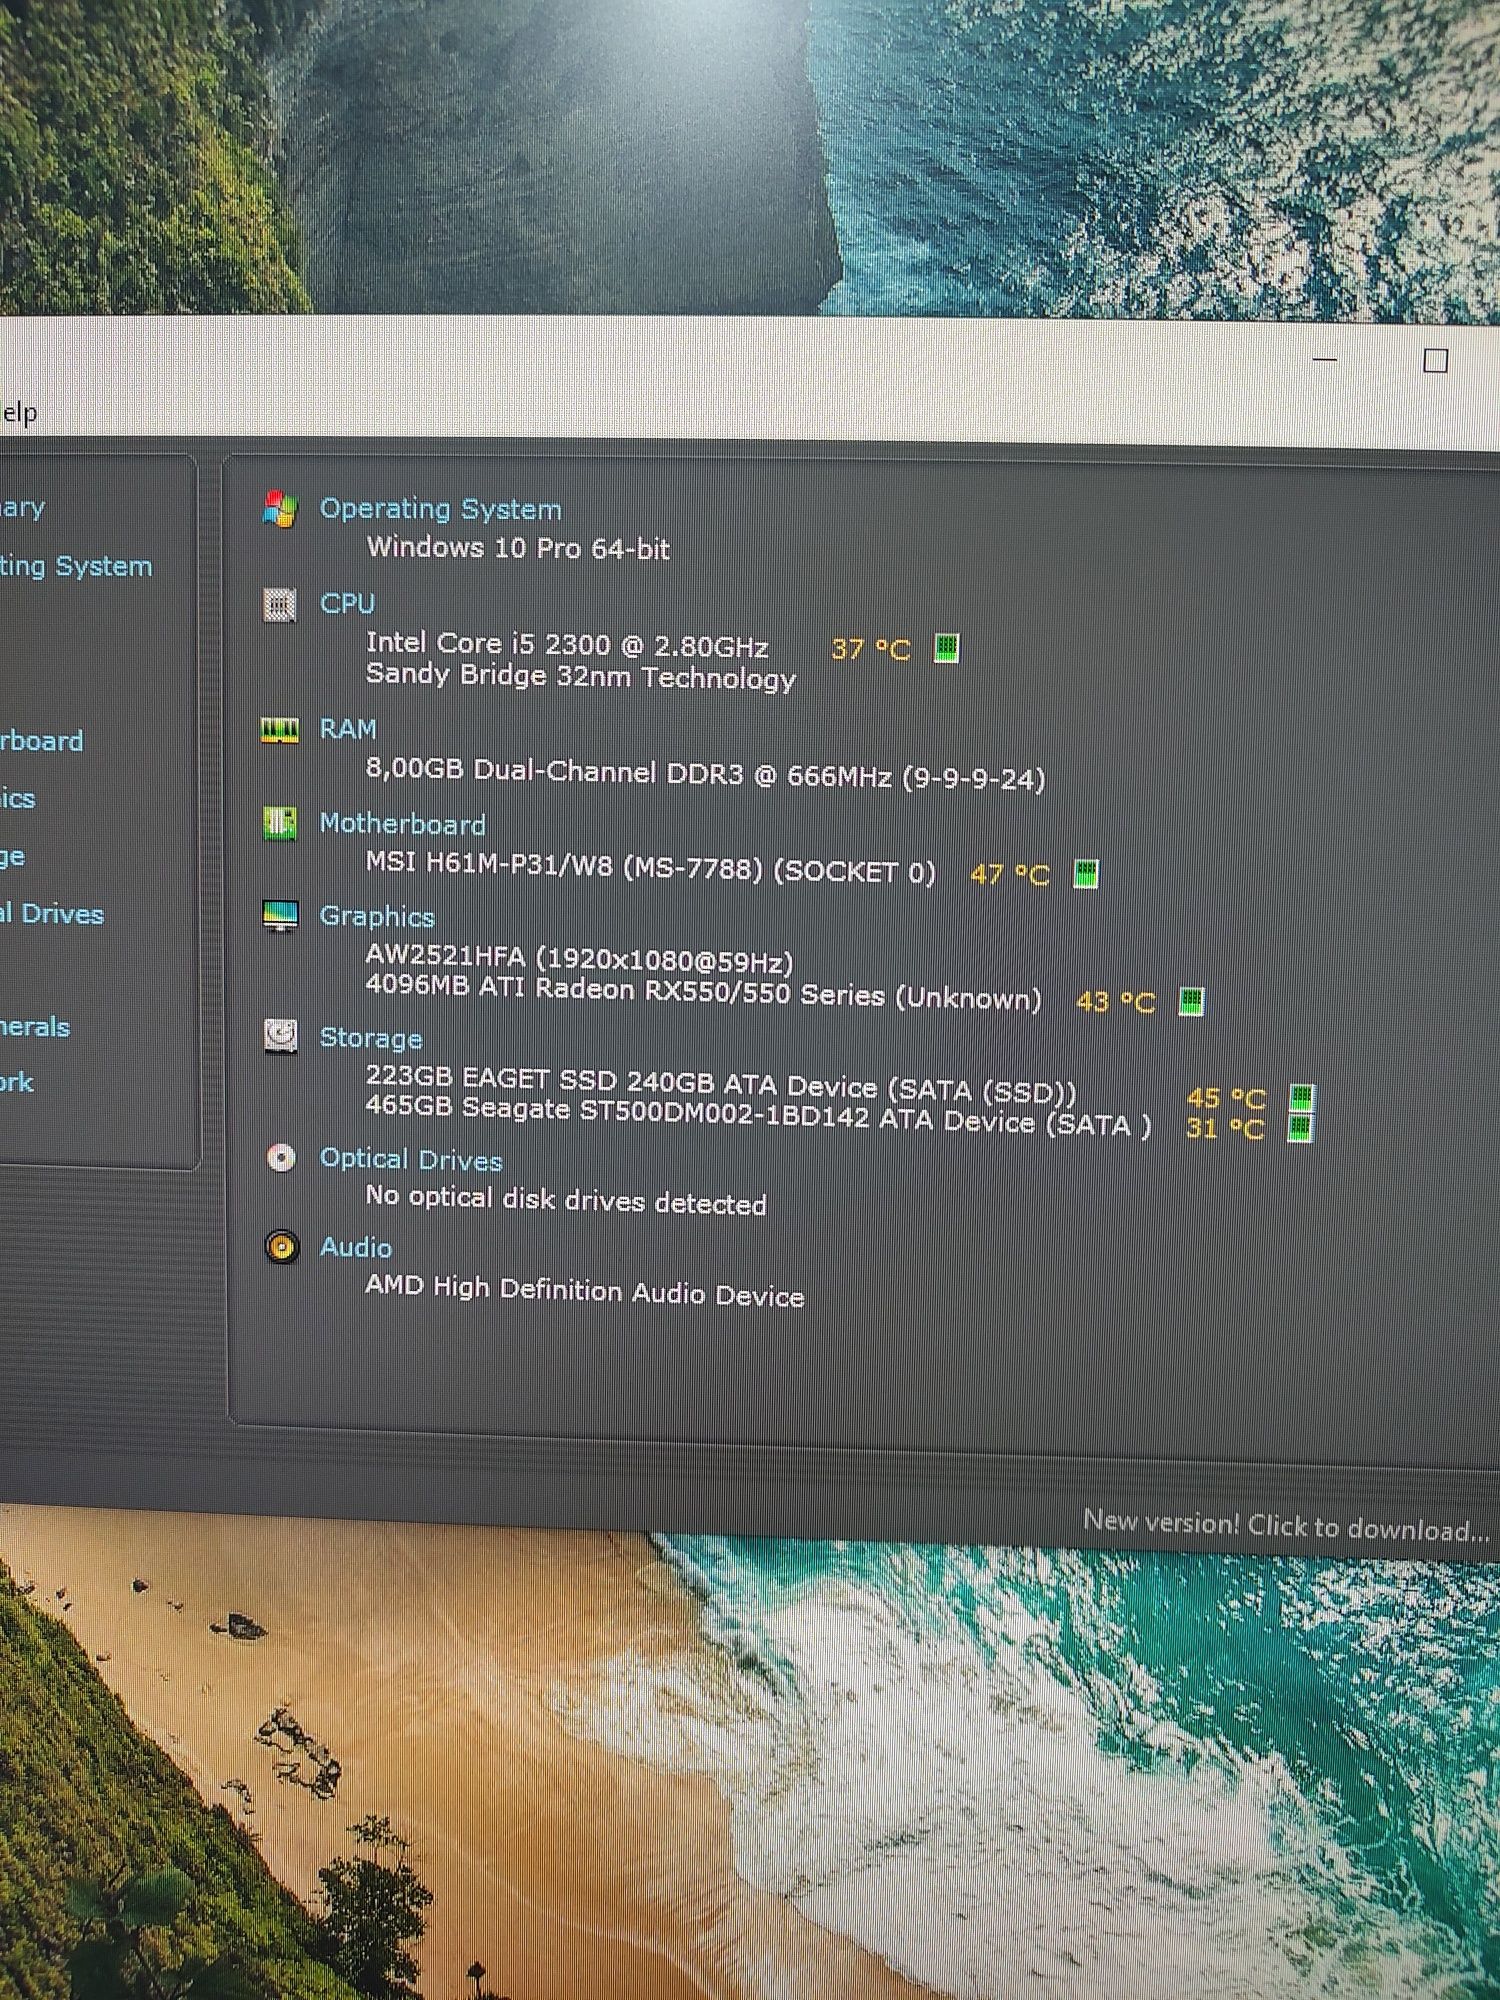Click the CPU temperature indicator icon beside 37 °C

pyautogui.click(x=946, y=648)
